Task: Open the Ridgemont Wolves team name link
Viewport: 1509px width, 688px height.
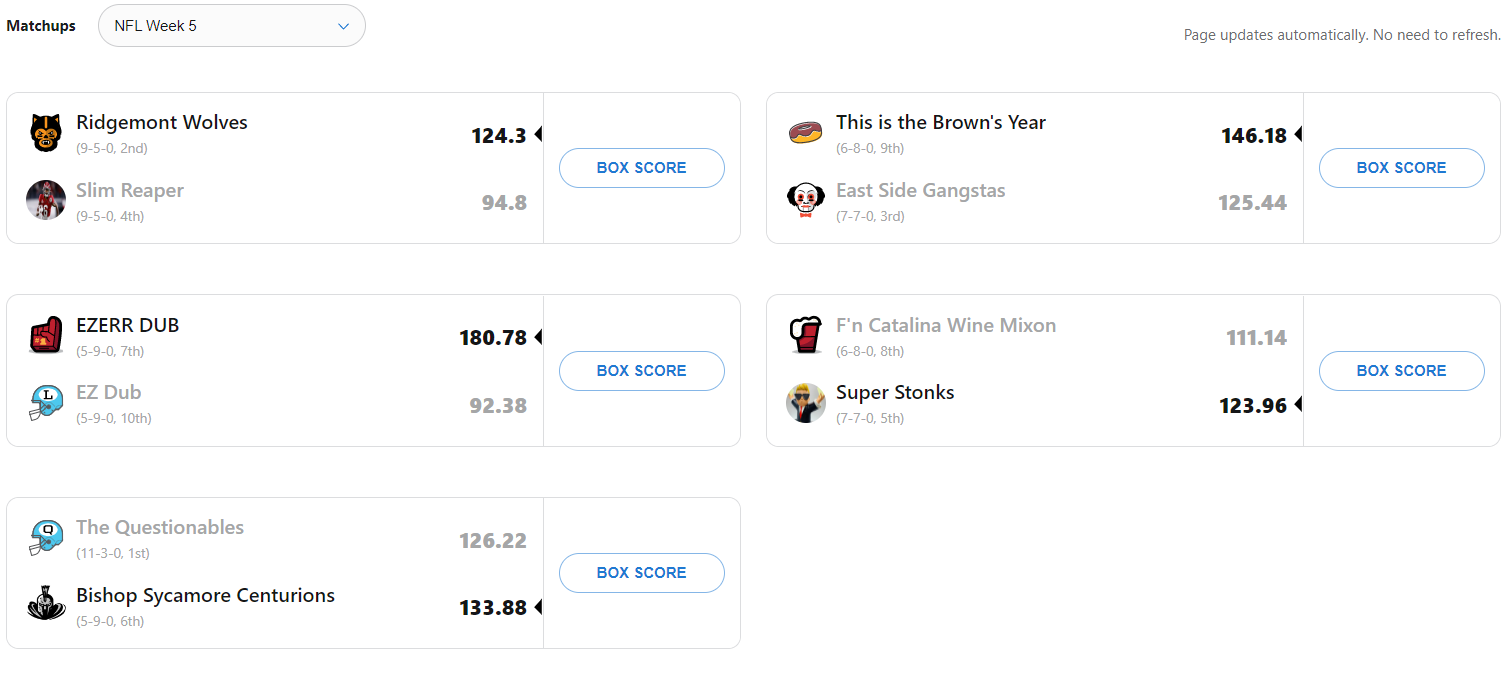Action: tap(162, 123)
